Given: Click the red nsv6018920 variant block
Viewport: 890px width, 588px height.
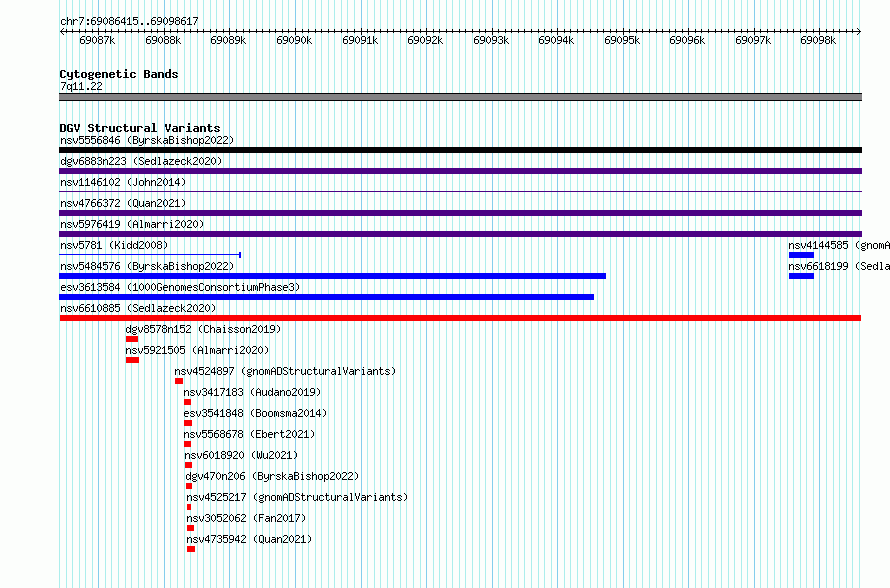Looking at the screenshot, I should [x=188, y=465].
